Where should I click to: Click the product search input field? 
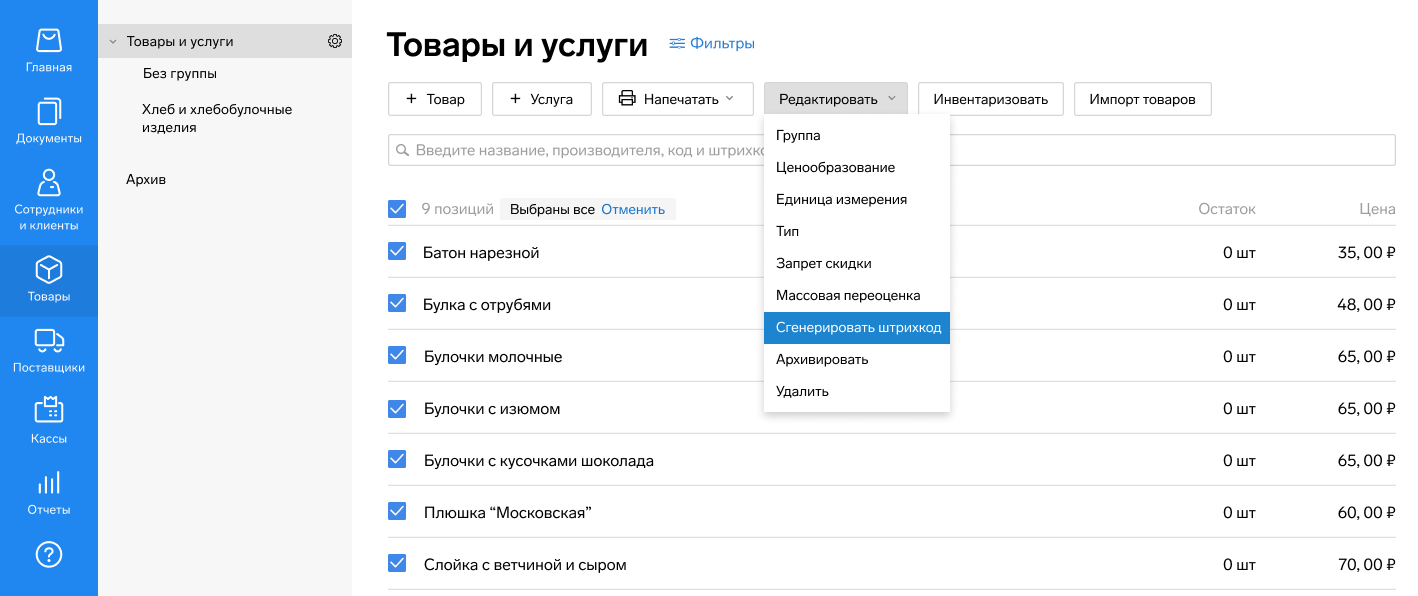[891, 150]
